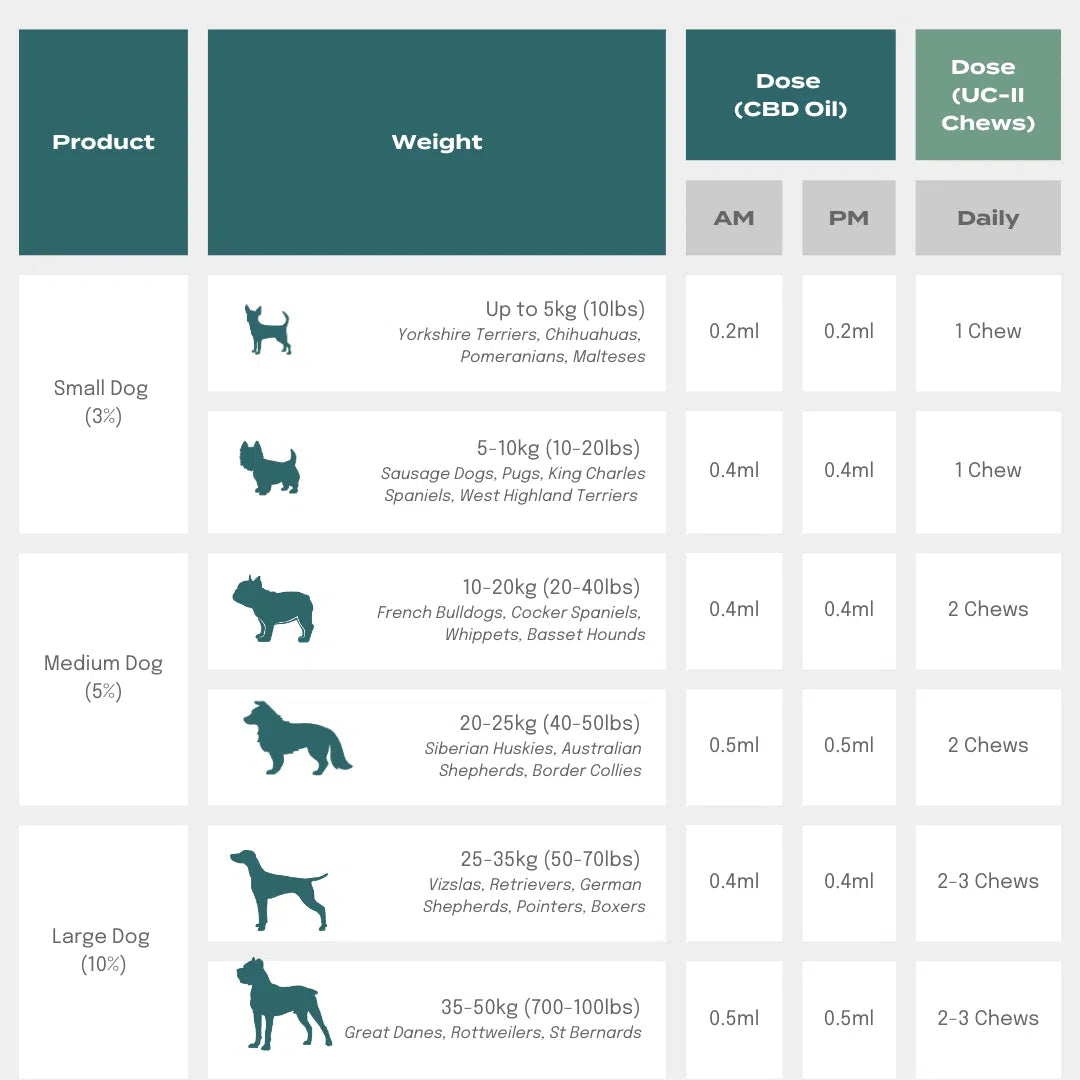Click the West Highland Terrier silhouette icon

[x=269, y=468]
